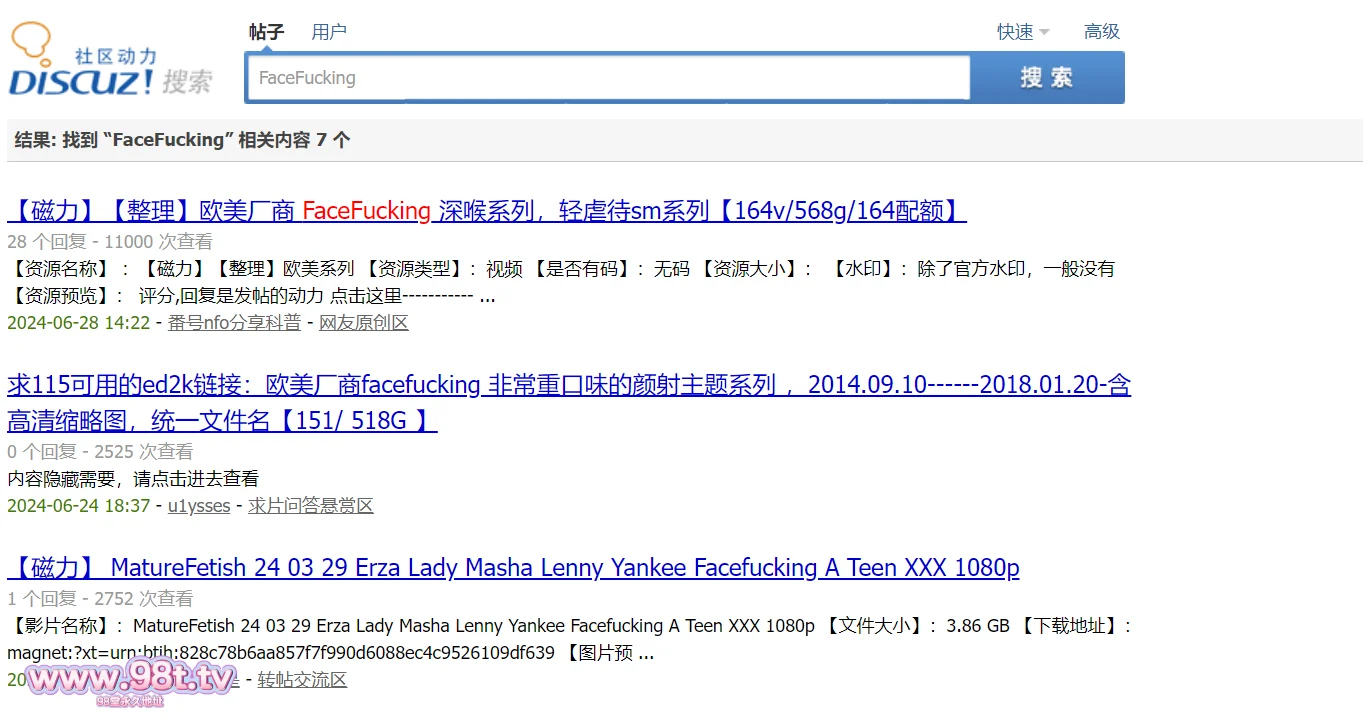1363x716 pixels.
Task: Click the 28 个回复 reply count text
Action: pyautogui.click(x=47, y=241)
